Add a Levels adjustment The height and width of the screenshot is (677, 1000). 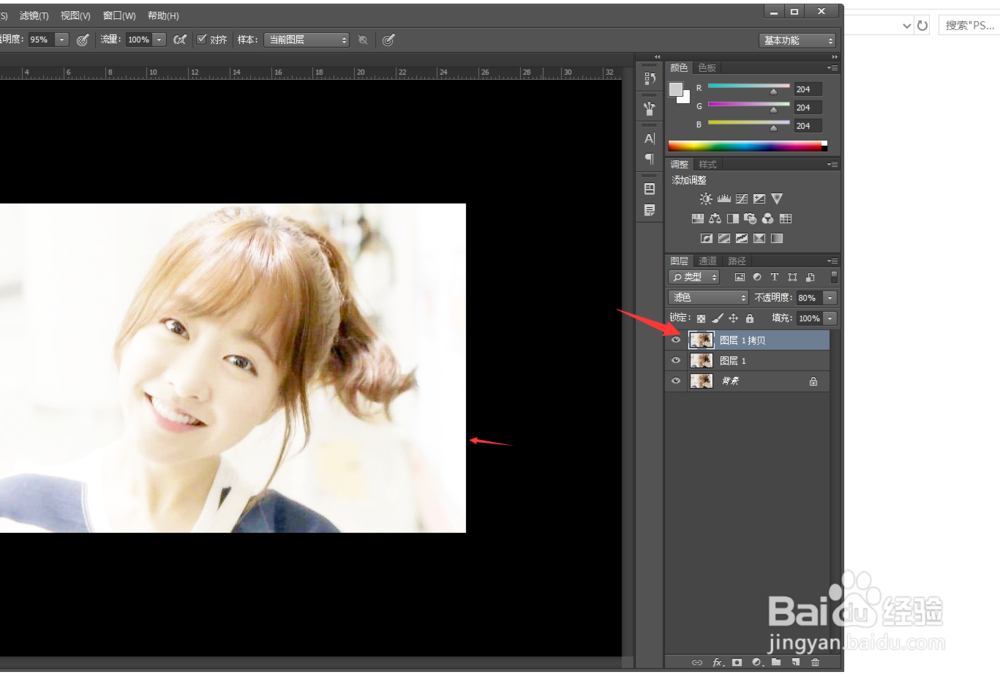(x=724, y=199)
